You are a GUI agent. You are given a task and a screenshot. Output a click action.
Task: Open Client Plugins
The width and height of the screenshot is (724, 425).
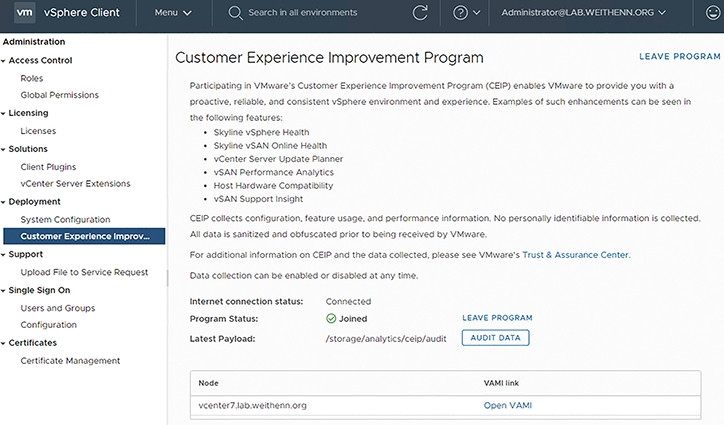coord(48,167)
